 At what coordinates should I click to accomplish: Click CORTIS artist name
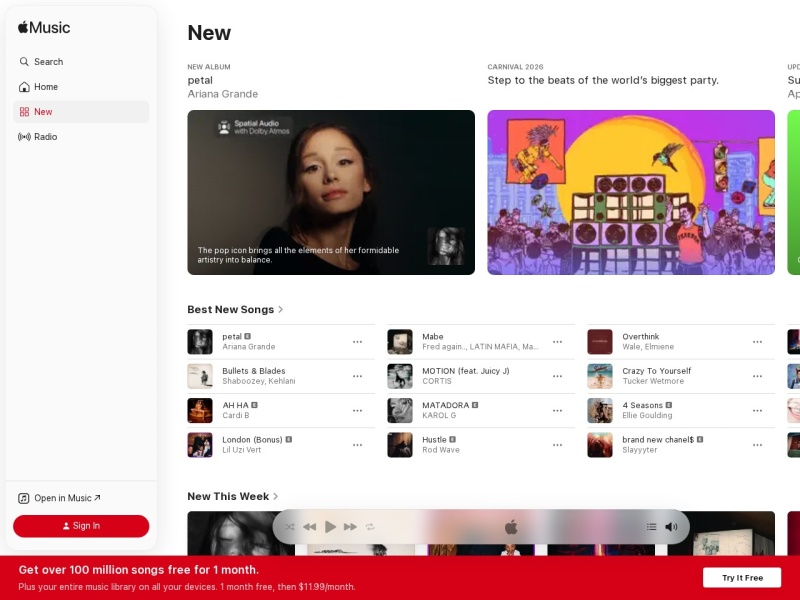[x=437, y=381]
